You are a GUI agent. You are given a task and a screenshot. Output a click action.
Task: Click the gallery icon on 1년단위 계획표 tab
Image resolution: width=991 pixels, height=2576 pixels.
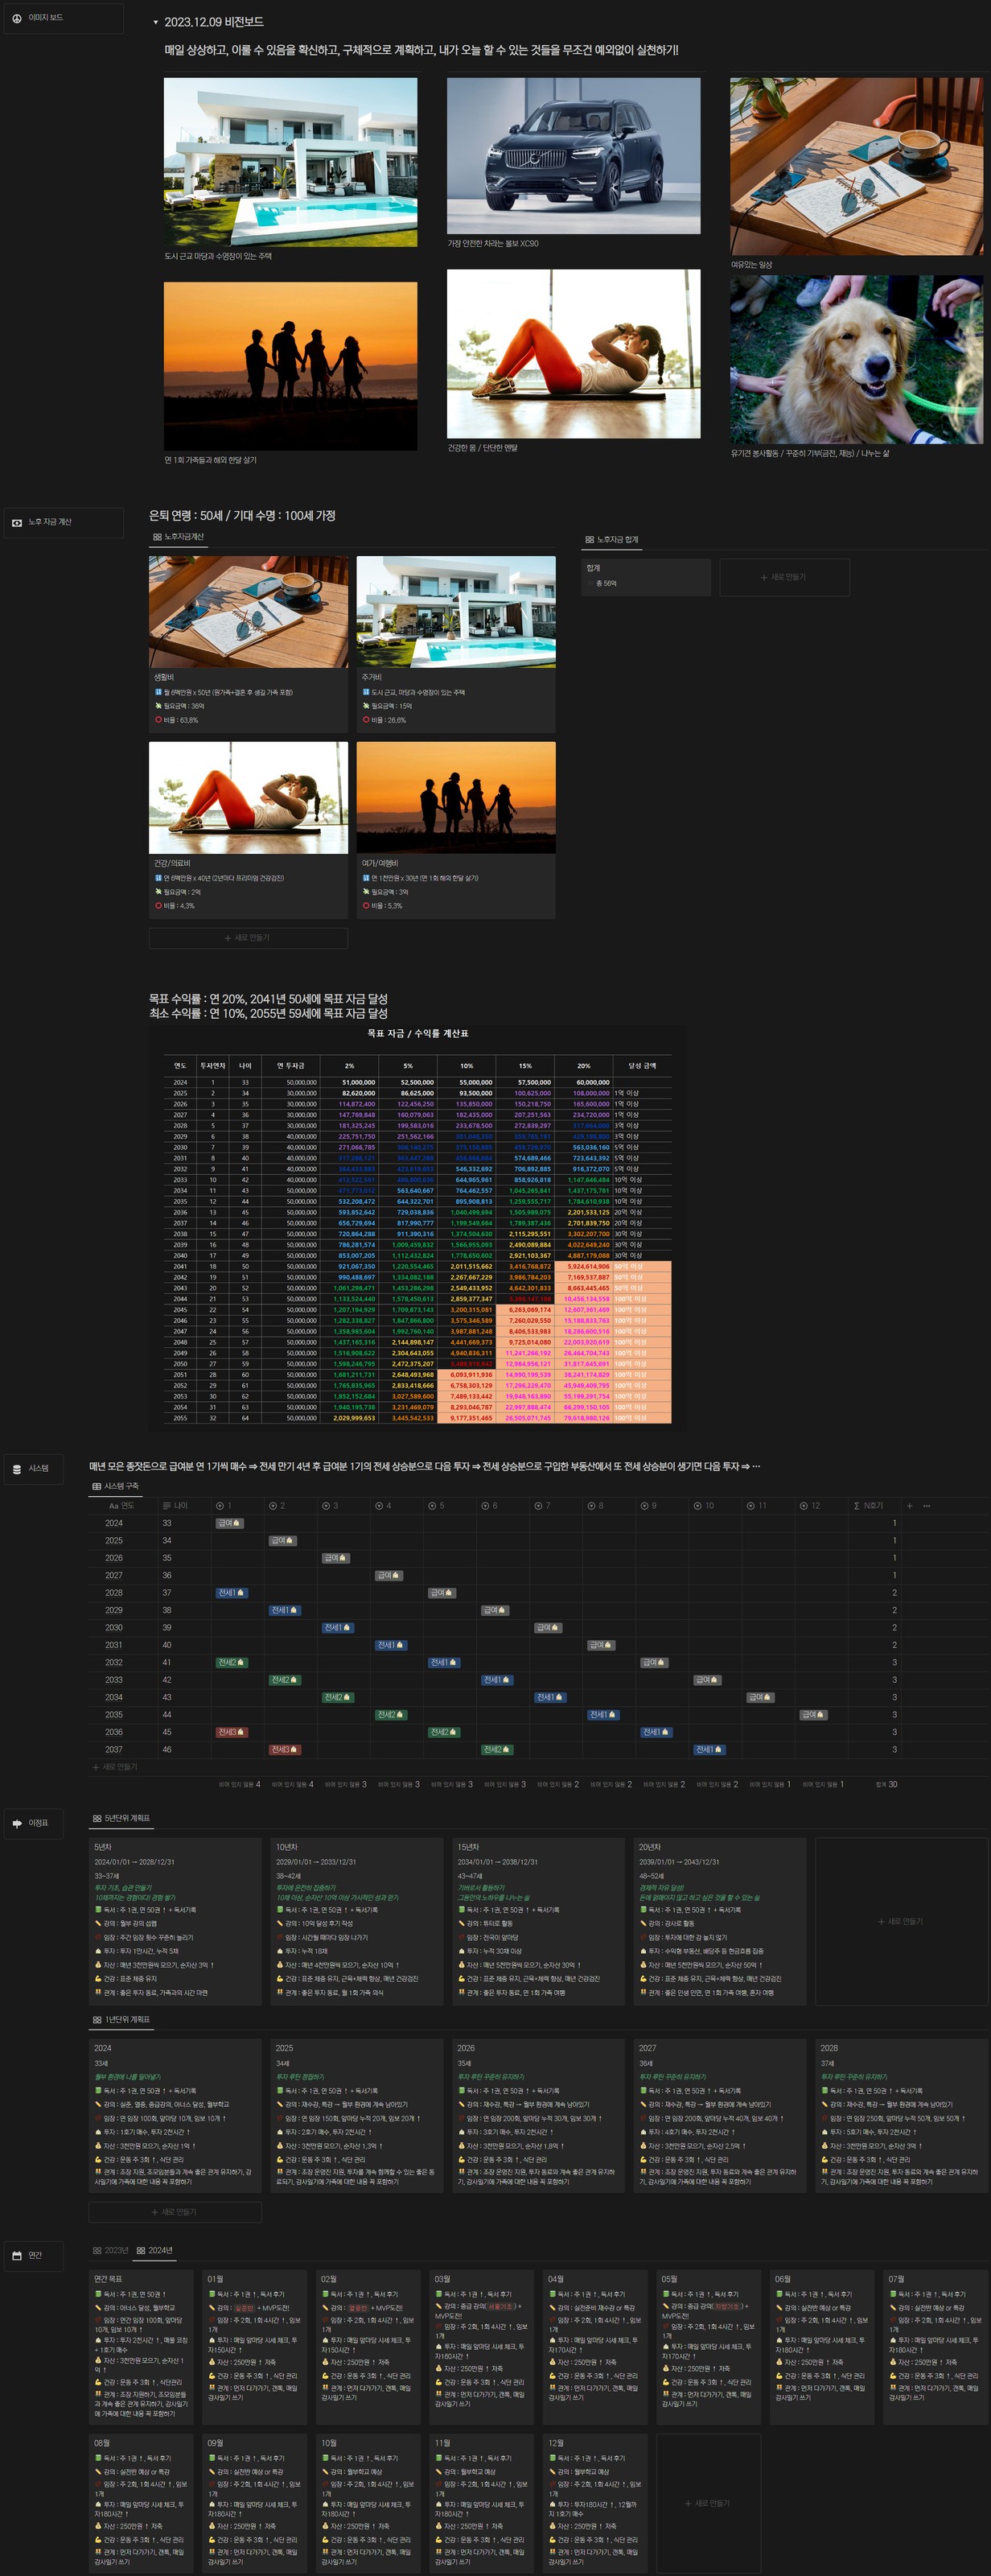pos(97,2019)
